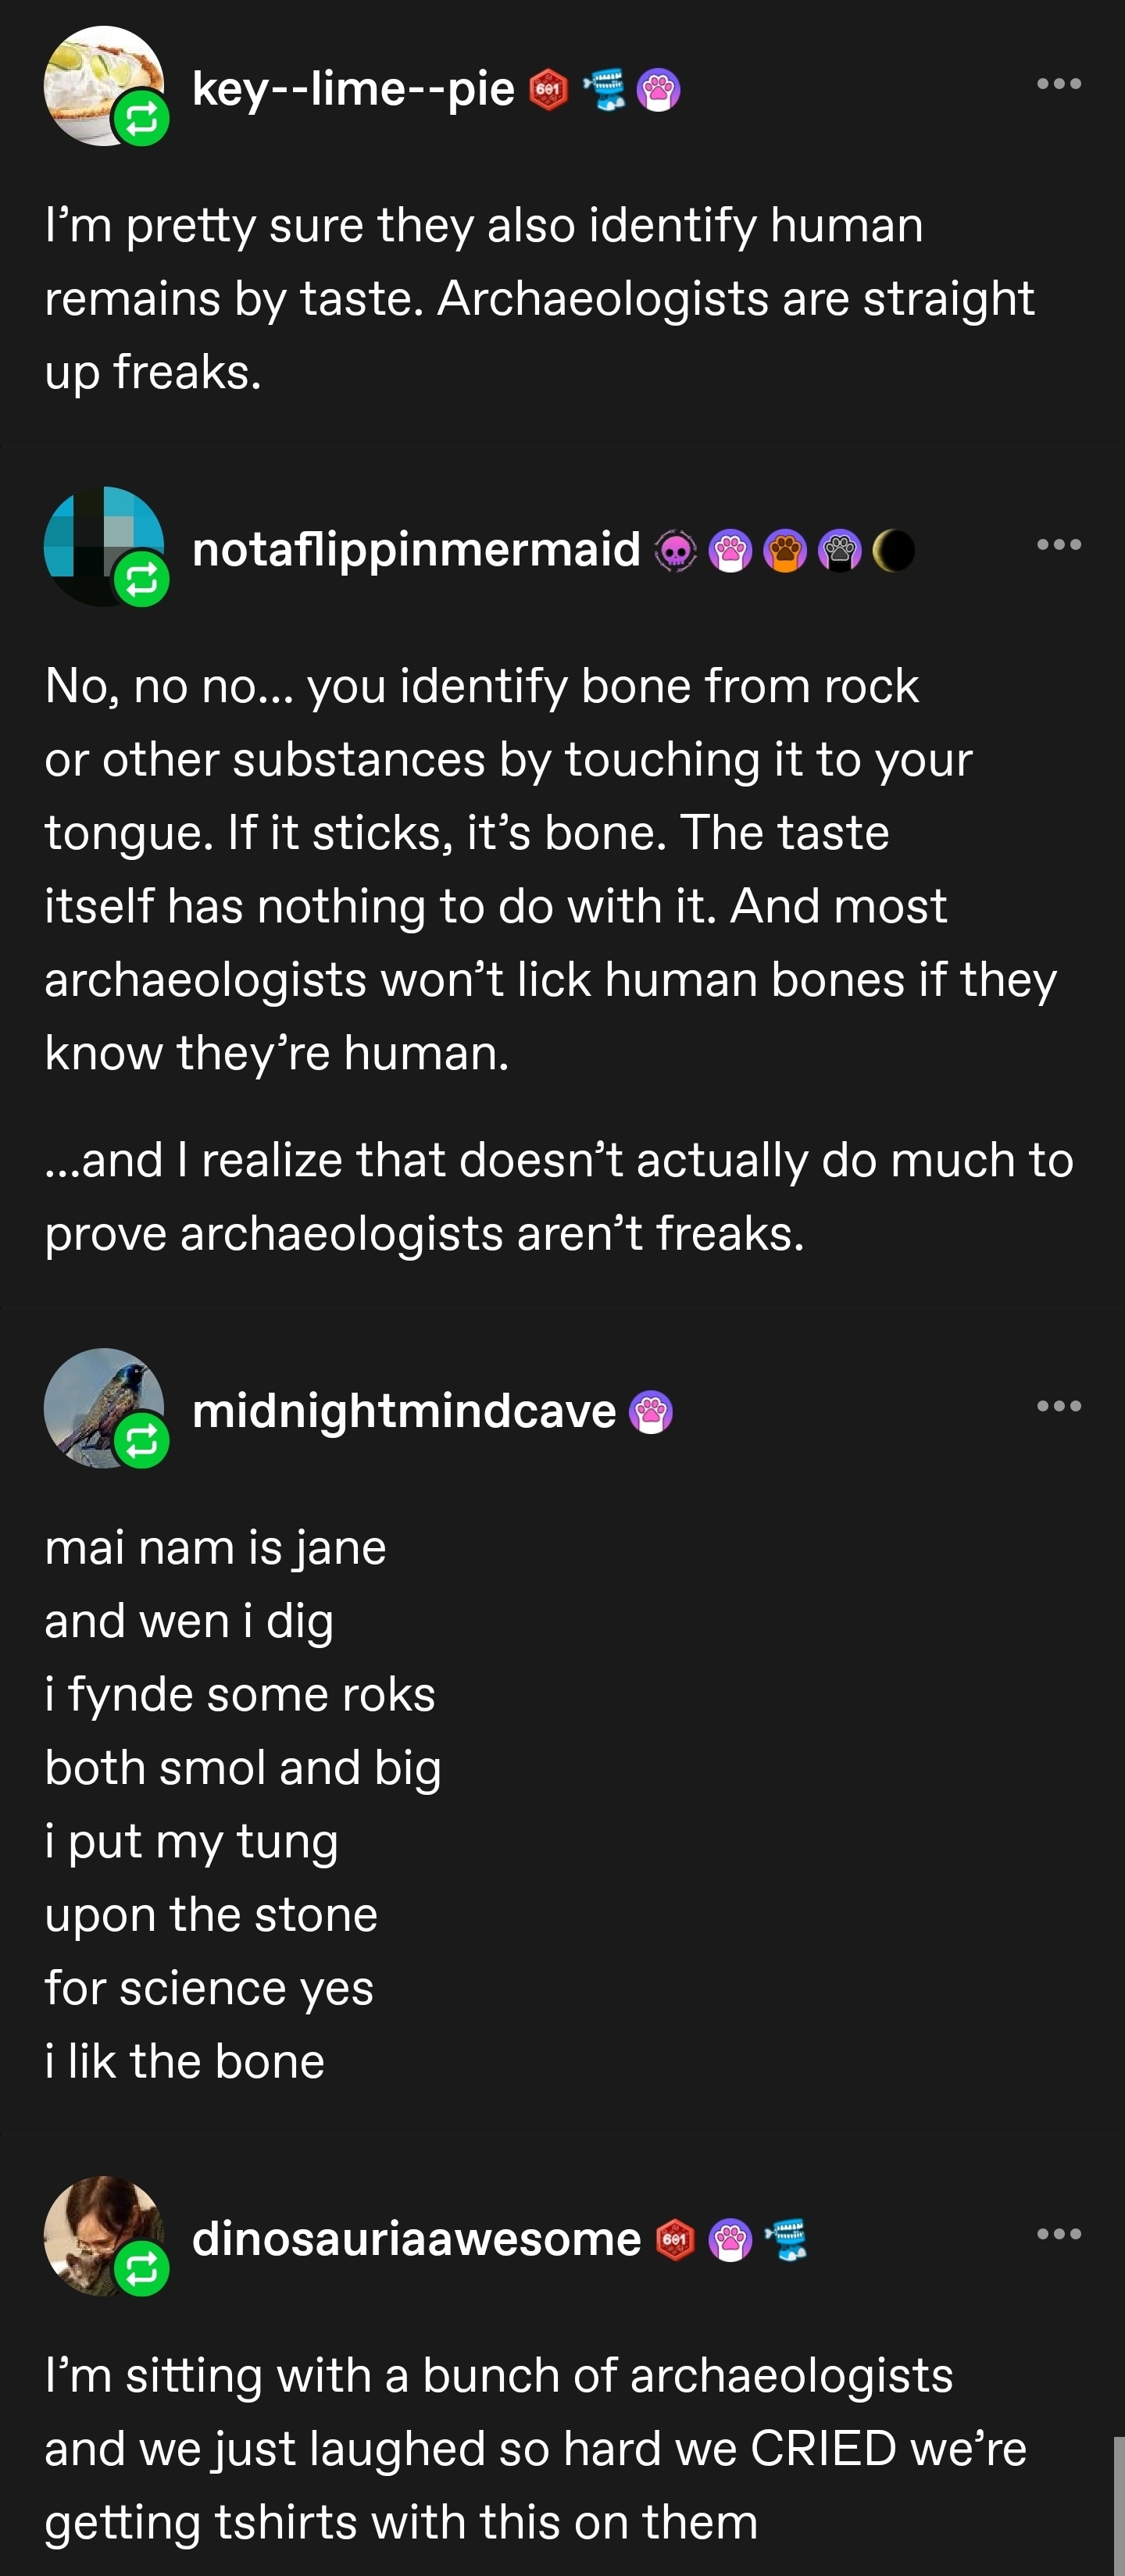
Task: Click orange paw badge beside notaflippinmermaid
Action: click(785, 550)
